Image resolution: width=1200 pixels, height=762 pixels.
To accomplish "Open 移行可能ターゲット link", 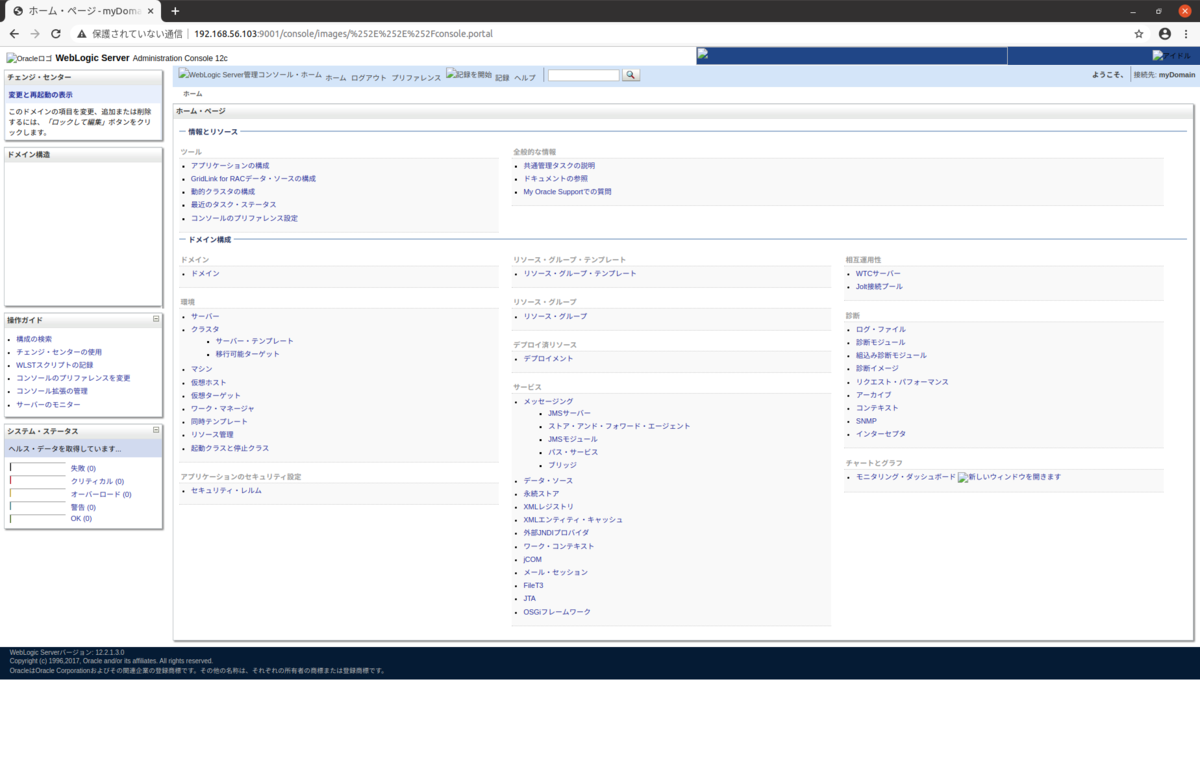I will tap(248, 354).
